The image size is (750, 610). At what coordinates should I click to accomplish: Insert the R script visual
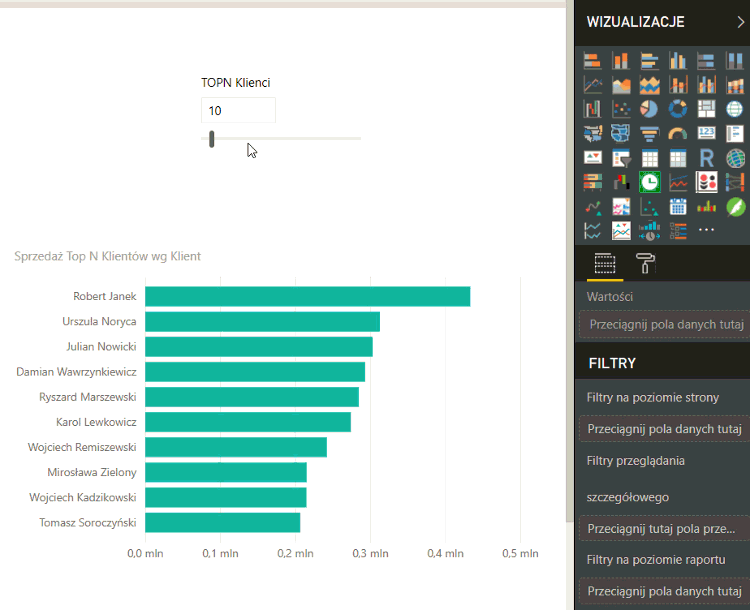(x=706, y=158)
